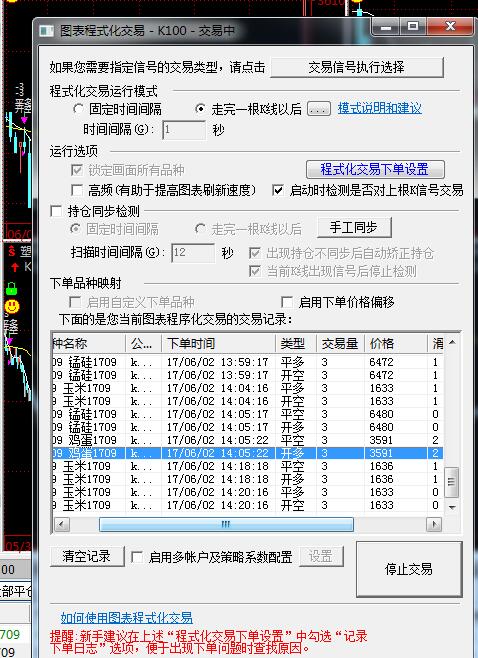
Task: Toggle lock all chart symbols checkbox
Action: (x=77, y=170)
